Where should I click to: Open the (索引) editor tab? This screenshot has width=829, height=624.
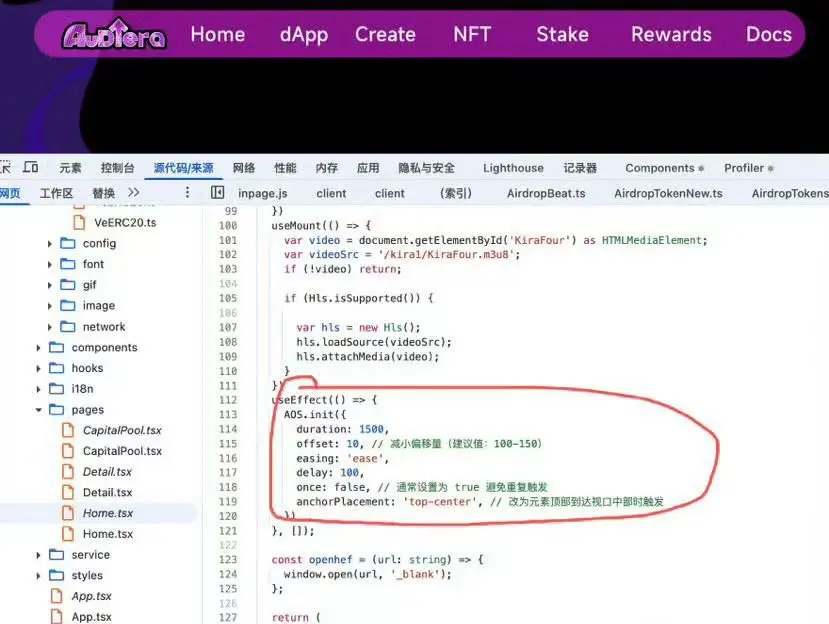[455, 194]
